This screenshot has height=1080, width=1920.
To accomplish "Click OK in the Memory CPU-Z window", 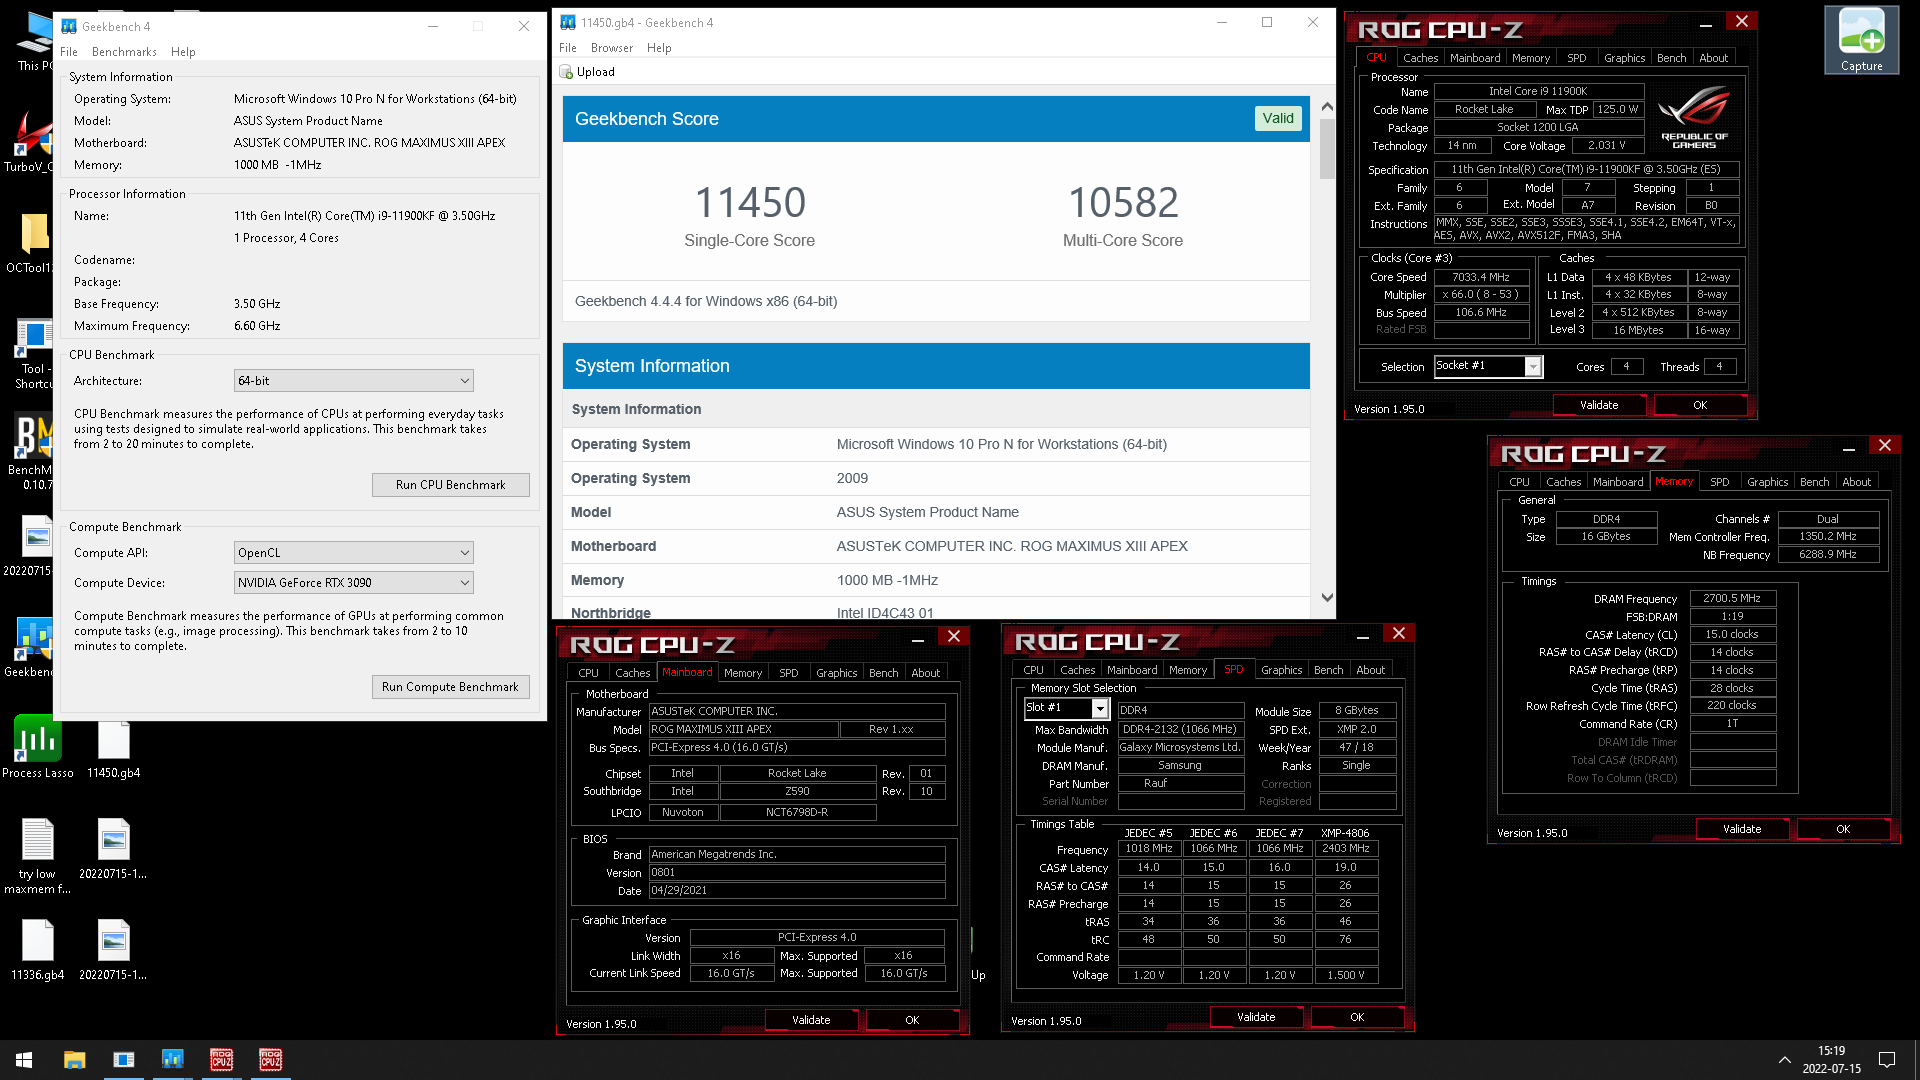I will (x=1842, y=829).
